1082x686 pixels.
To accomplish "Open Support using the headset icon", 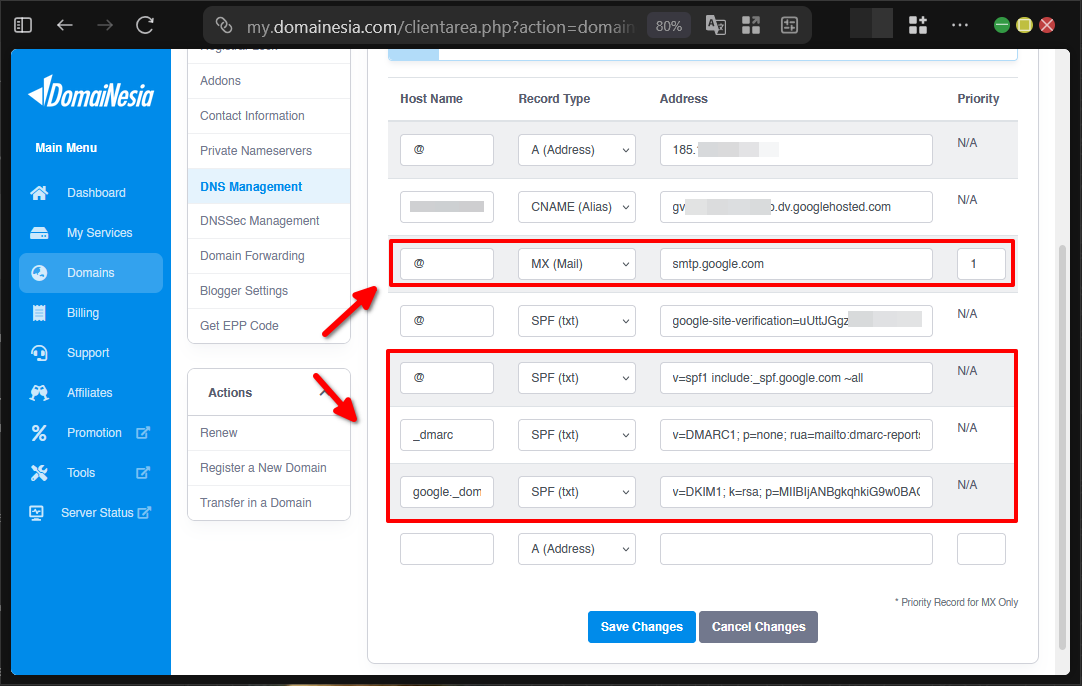I will (x=40, y=352).
